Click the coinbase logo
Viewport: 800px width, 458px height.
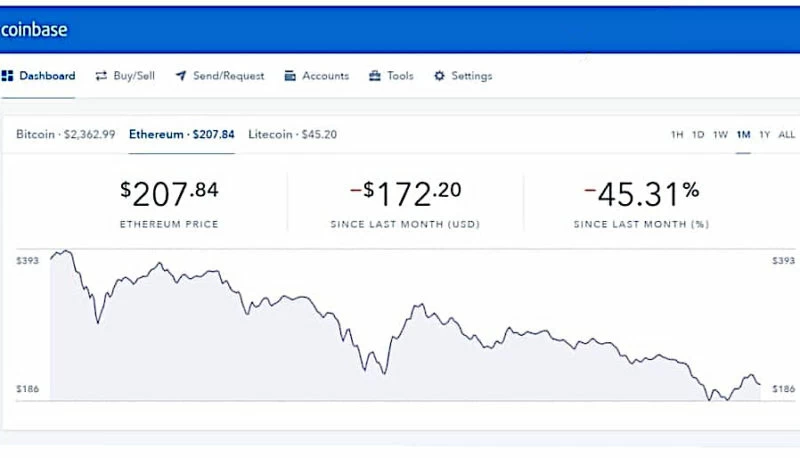(34, 30)
